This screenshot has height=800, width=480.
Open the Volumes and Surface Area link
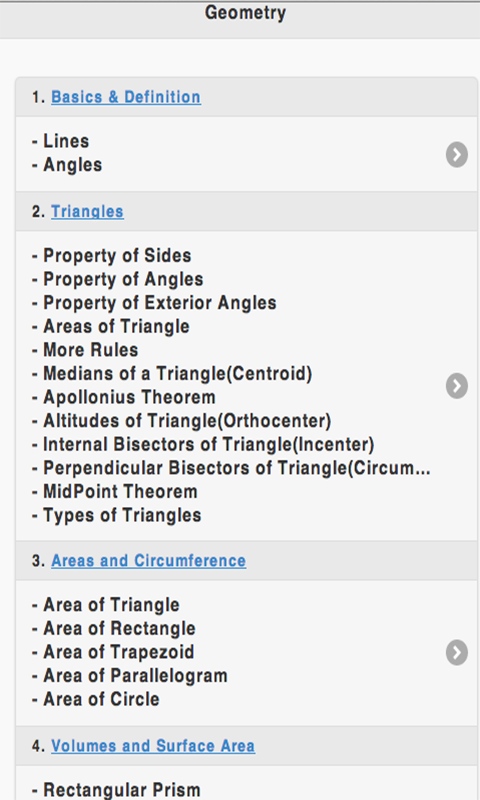tap(153, 746)
